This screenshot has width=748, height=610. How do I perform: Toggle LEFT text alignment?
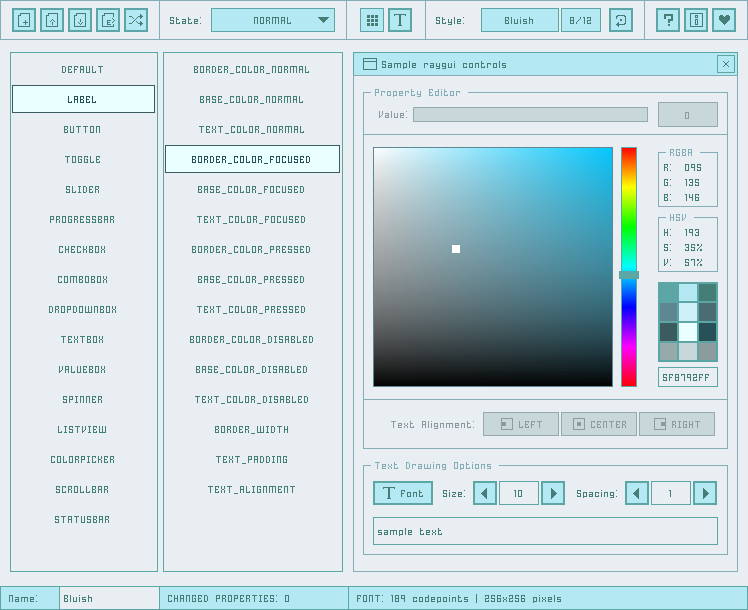pyautogui.click(x=521, y=424)
